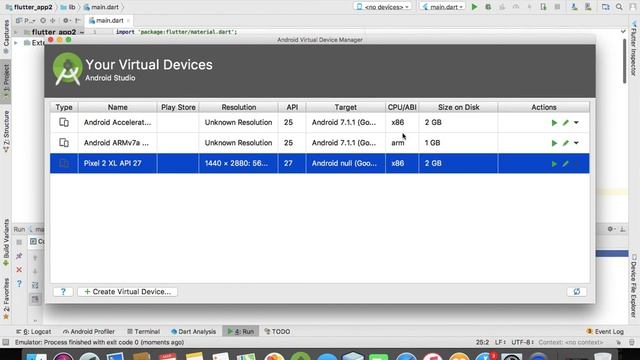Open the Favorites side panel
The width and height of the screenshot is (640, 360).
coord(6,299)
